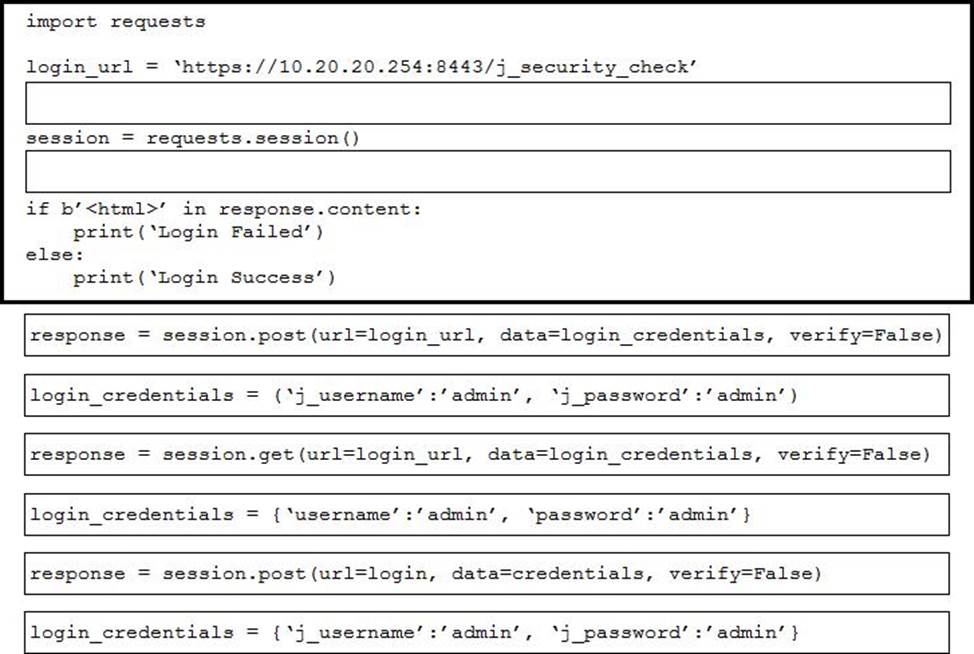
Task: Click the print('Login Success') statement
Action: 204,278
